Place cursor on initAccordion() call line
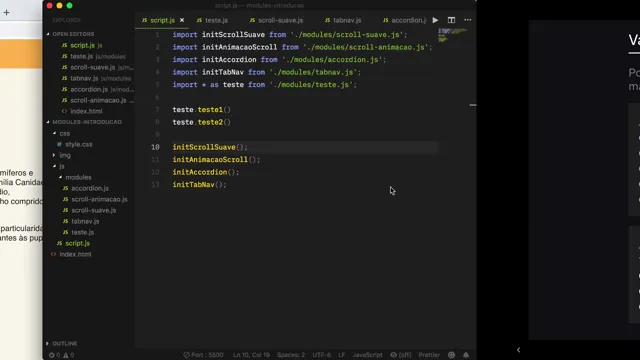 (206, 172)
